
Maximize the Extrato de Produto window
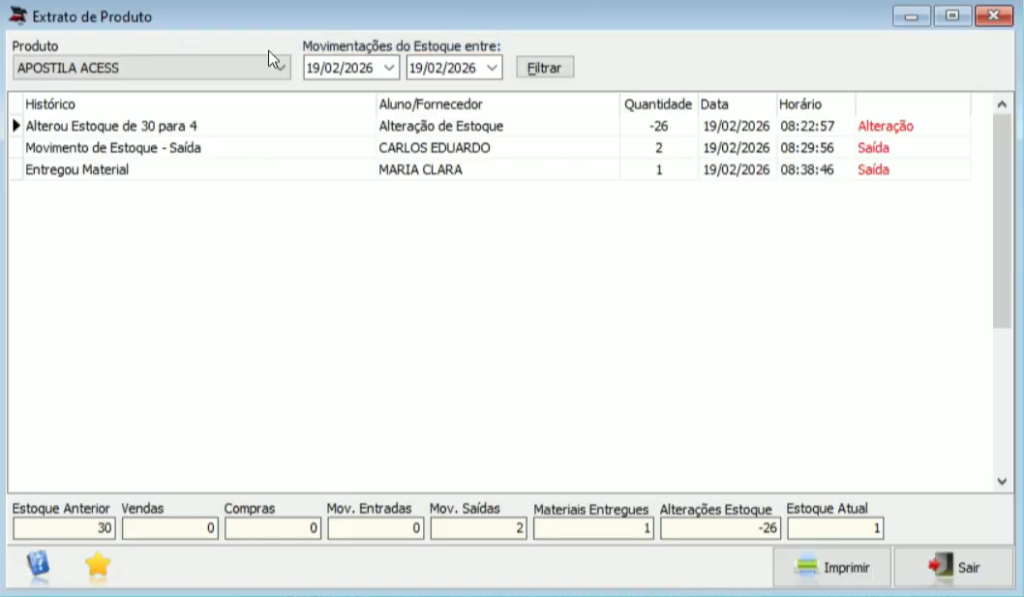(952, 16)
